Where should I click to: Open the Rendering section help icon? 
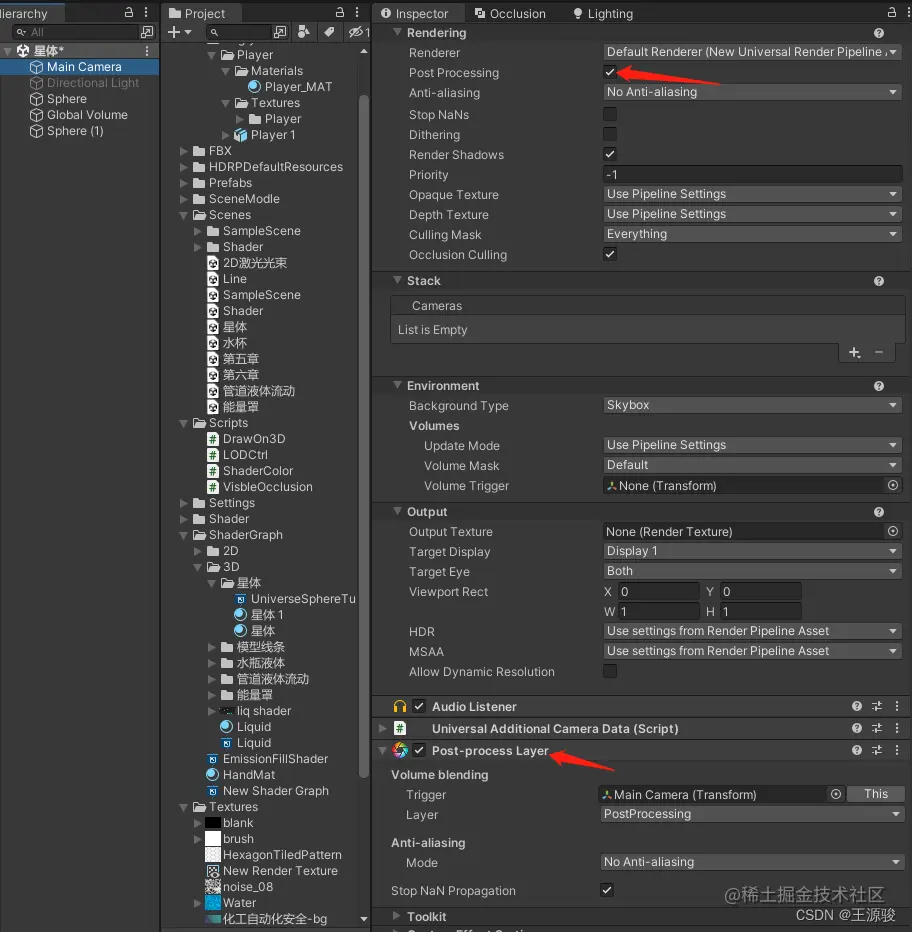click(879, 33)
